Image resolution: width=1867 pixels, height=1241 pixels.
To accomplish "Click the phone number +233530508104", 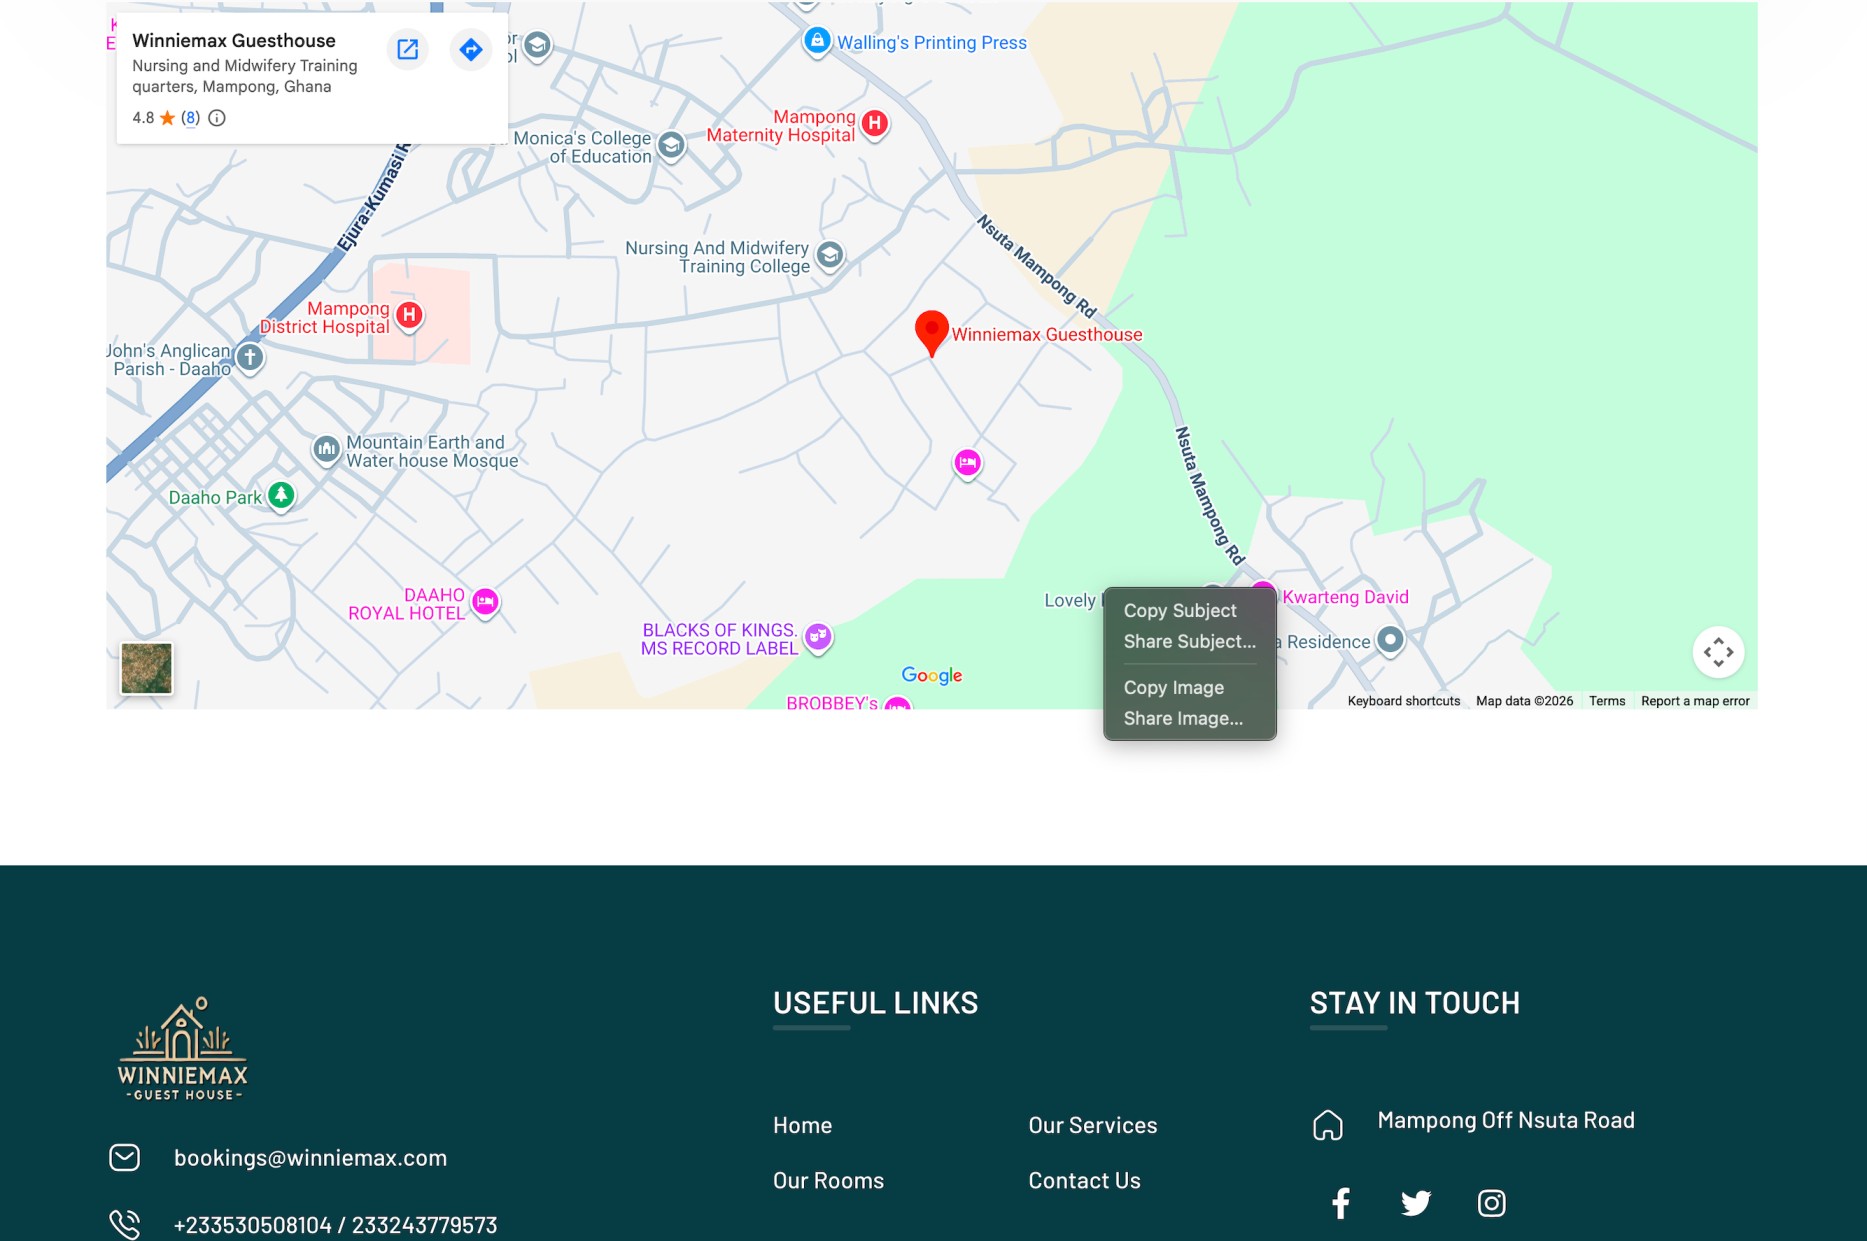I will (252, 1225).
